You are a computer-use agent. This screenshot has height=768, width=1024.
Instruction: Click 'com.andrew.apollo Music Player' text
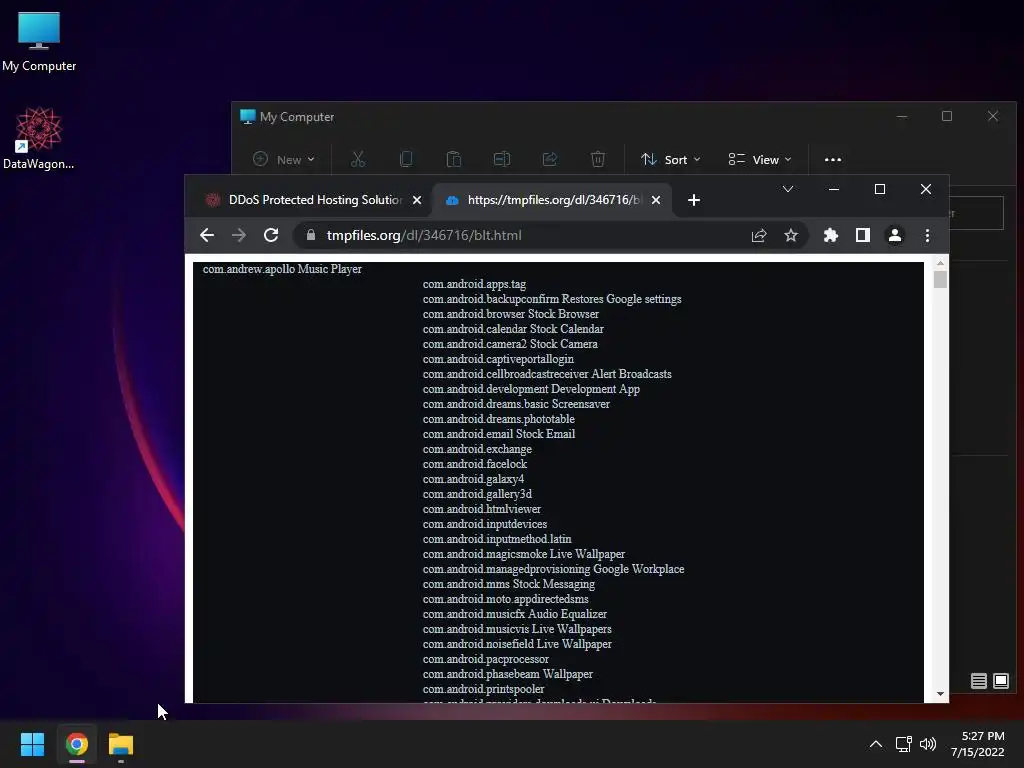coord(282,269)
